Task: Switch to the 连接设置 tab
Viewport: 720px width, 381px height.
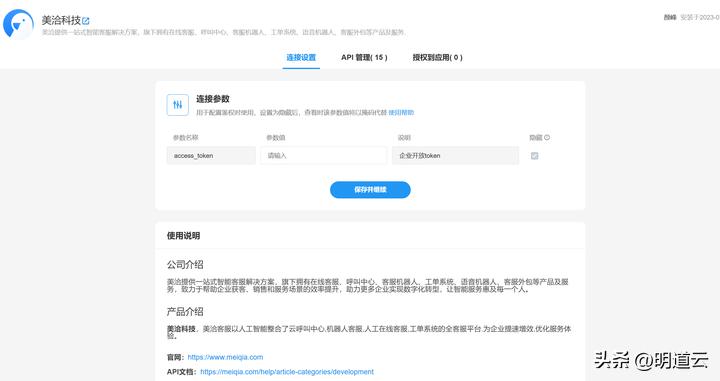Action: pyautogui.click(x=301, y=57)
